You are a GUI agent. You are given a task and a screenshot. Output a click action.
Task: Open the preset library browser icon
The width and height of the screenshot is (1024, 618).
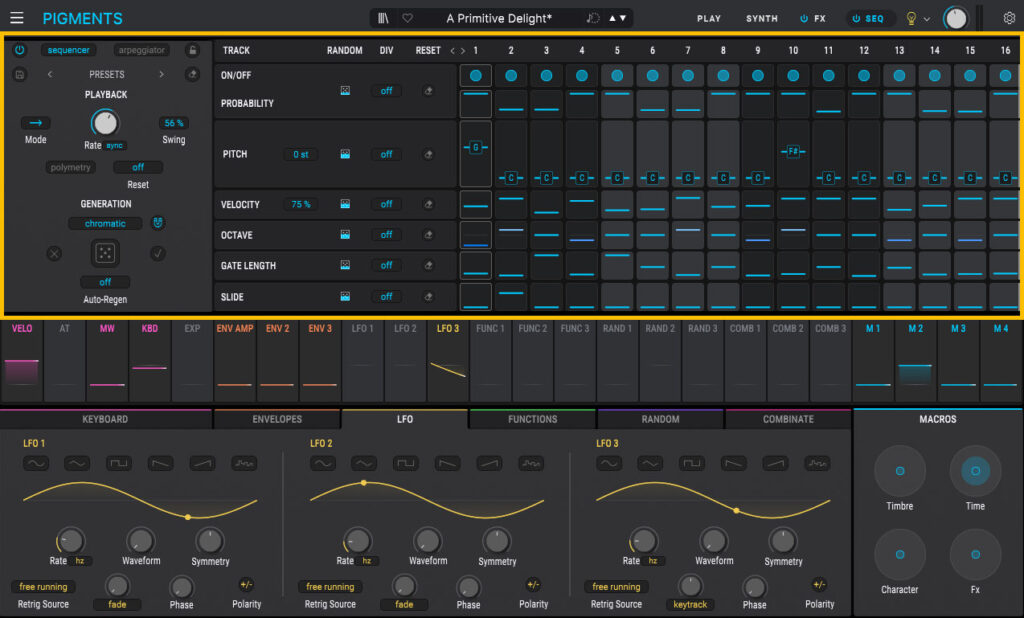383,18
